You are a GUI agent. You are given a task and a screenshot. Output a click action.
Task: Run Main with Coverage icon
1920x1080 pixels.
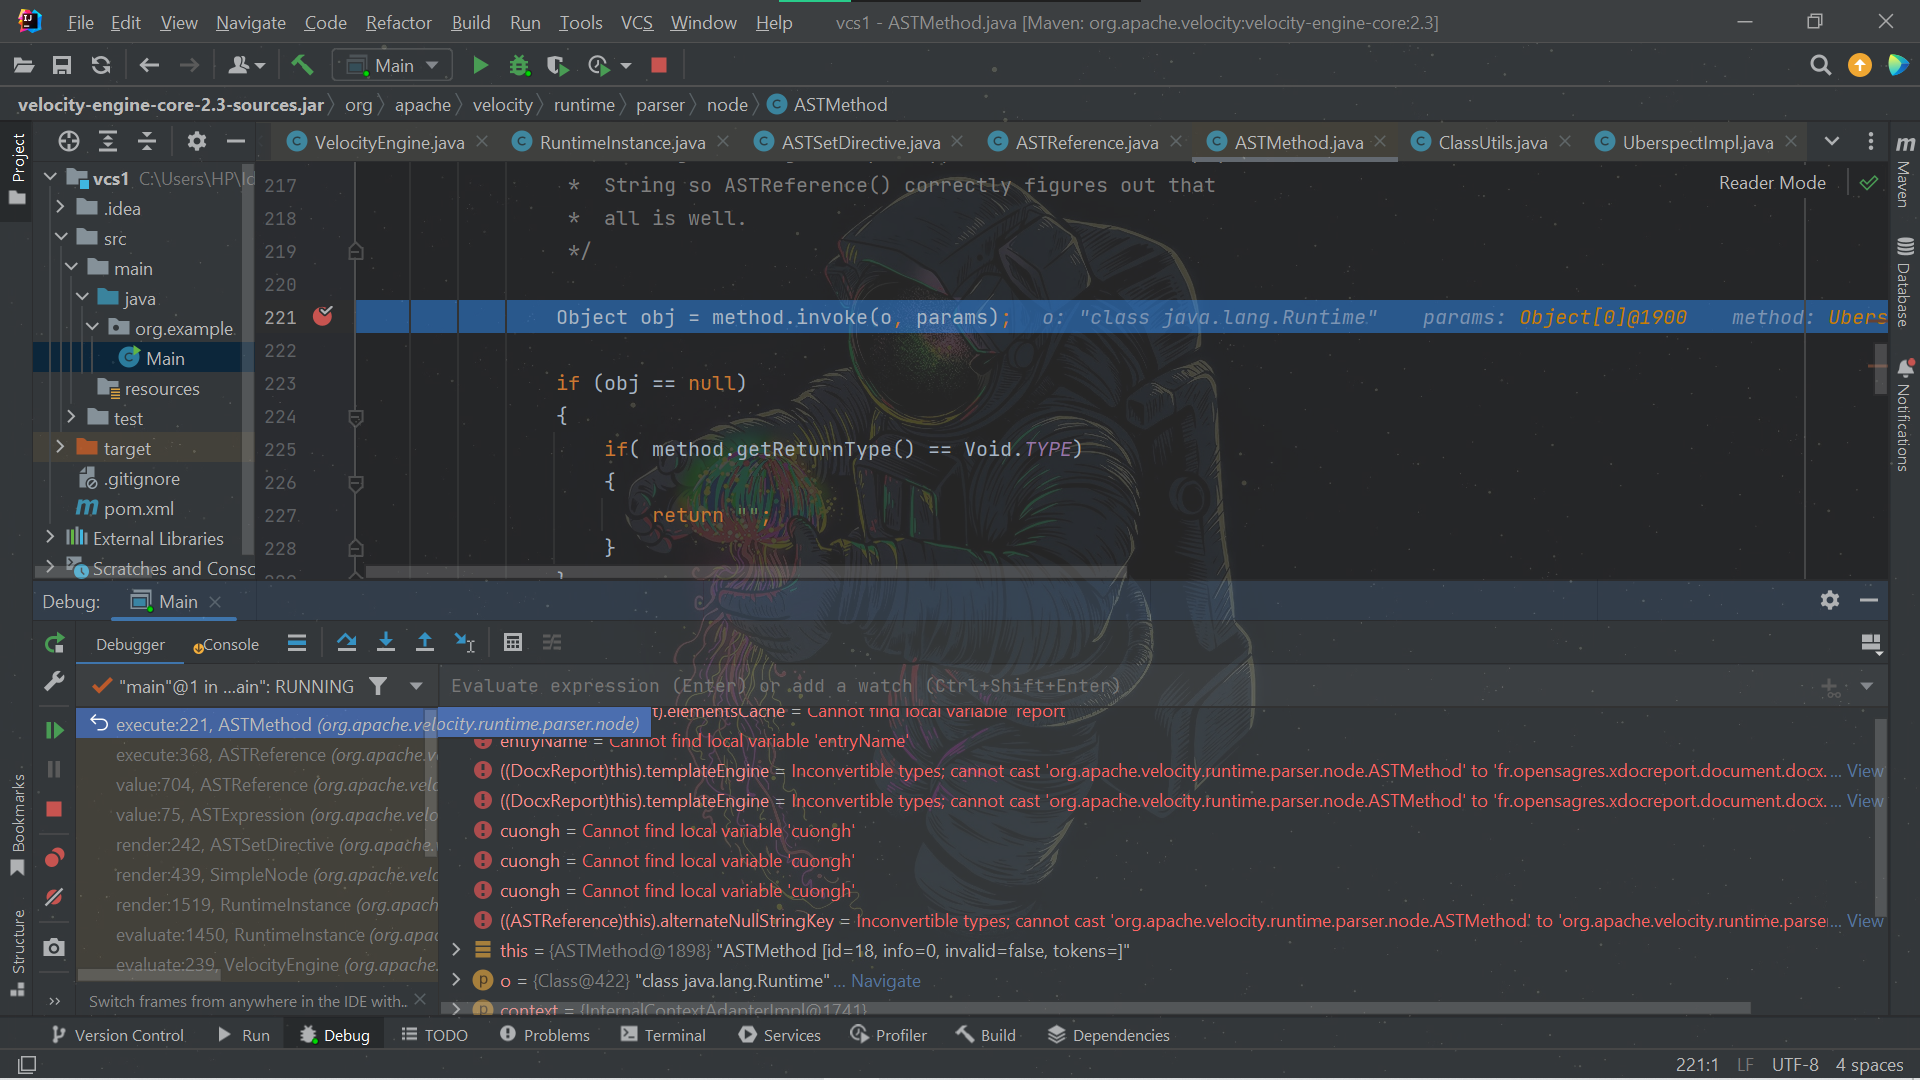pos(557,66)
